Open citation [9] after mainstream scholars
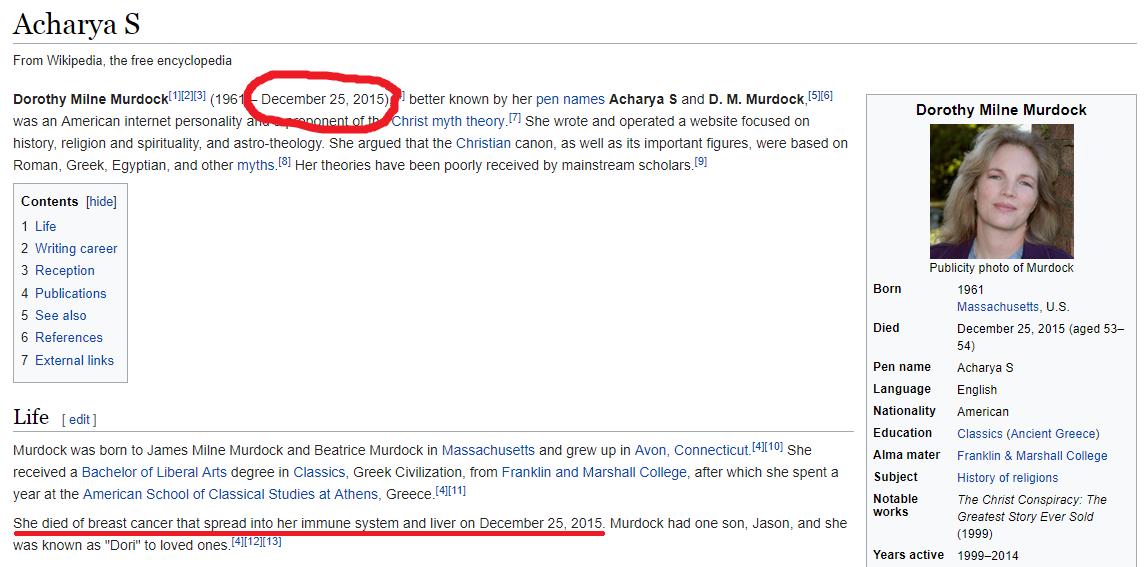This screenshot has width=1147, height=567. pyautogui.click(x=701, y=162)
